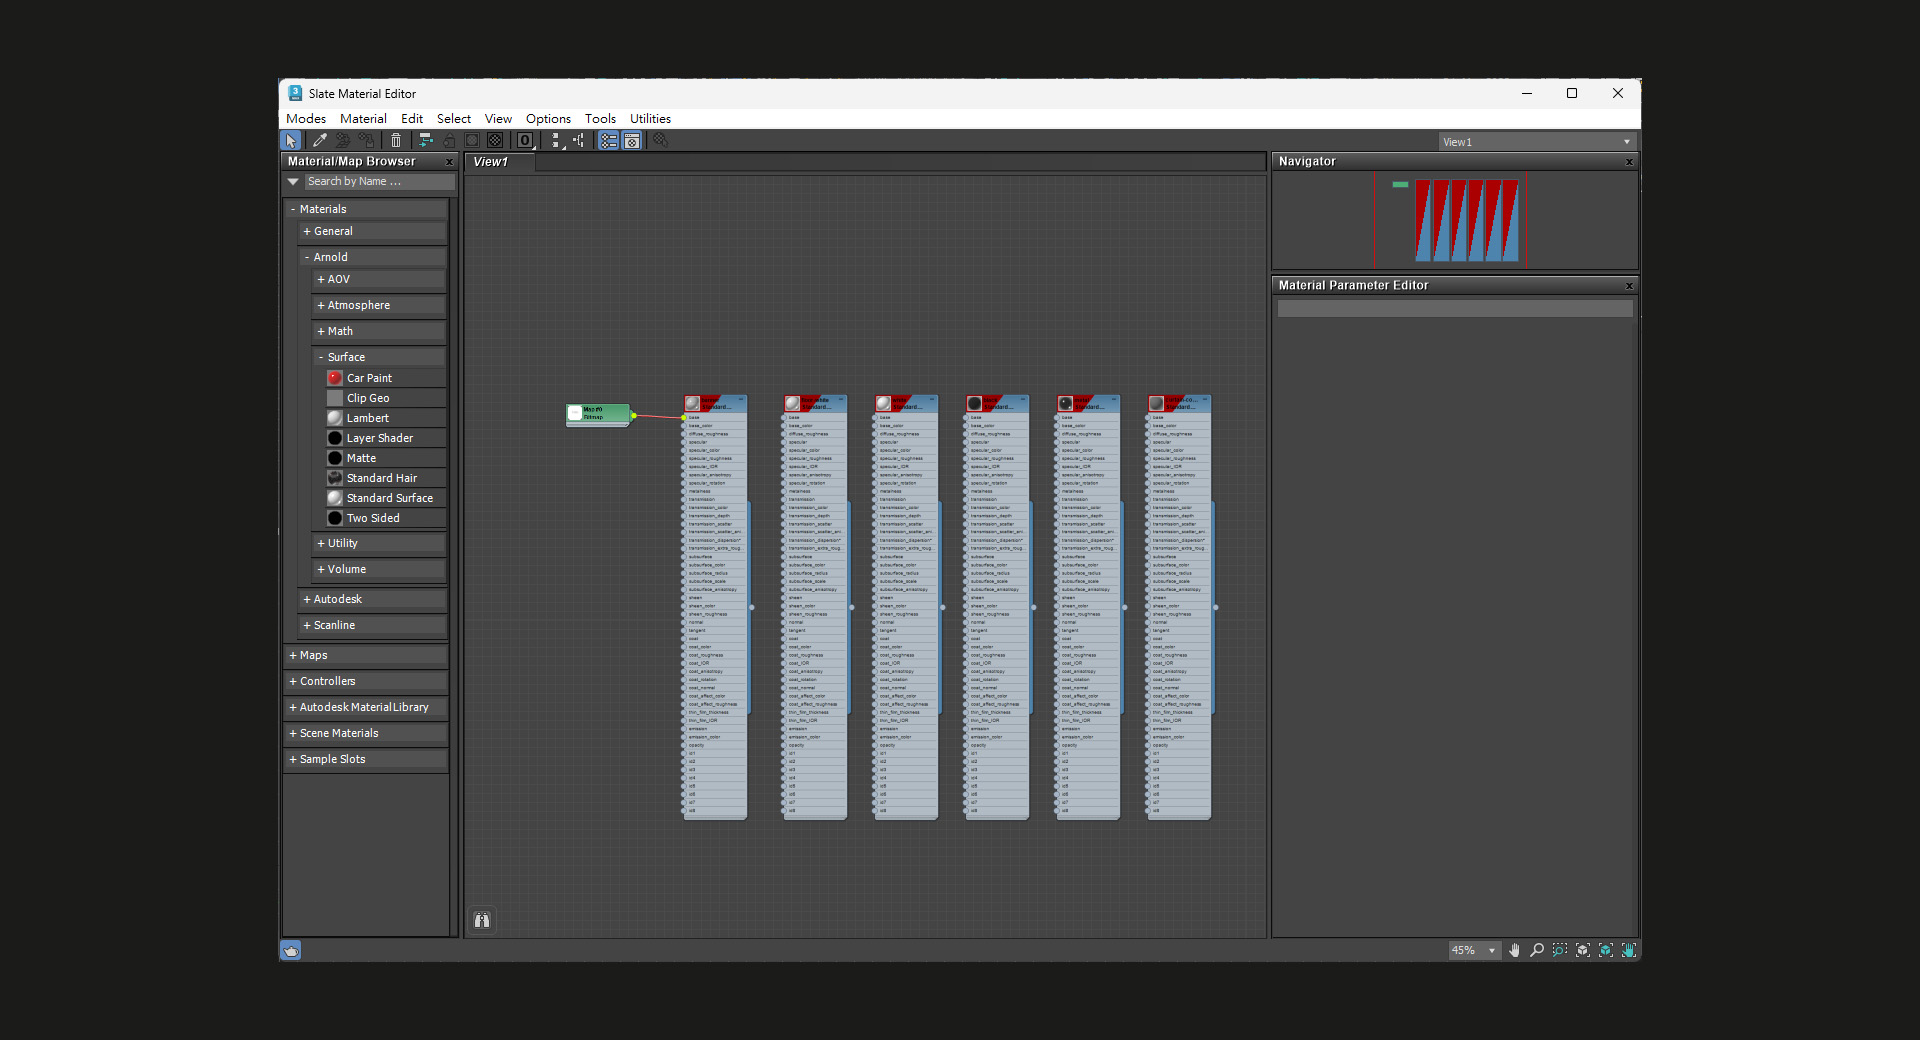Viewport: 1920px width, 1040px height.
Task: Expand the General materials group
Action: [307, 231]
